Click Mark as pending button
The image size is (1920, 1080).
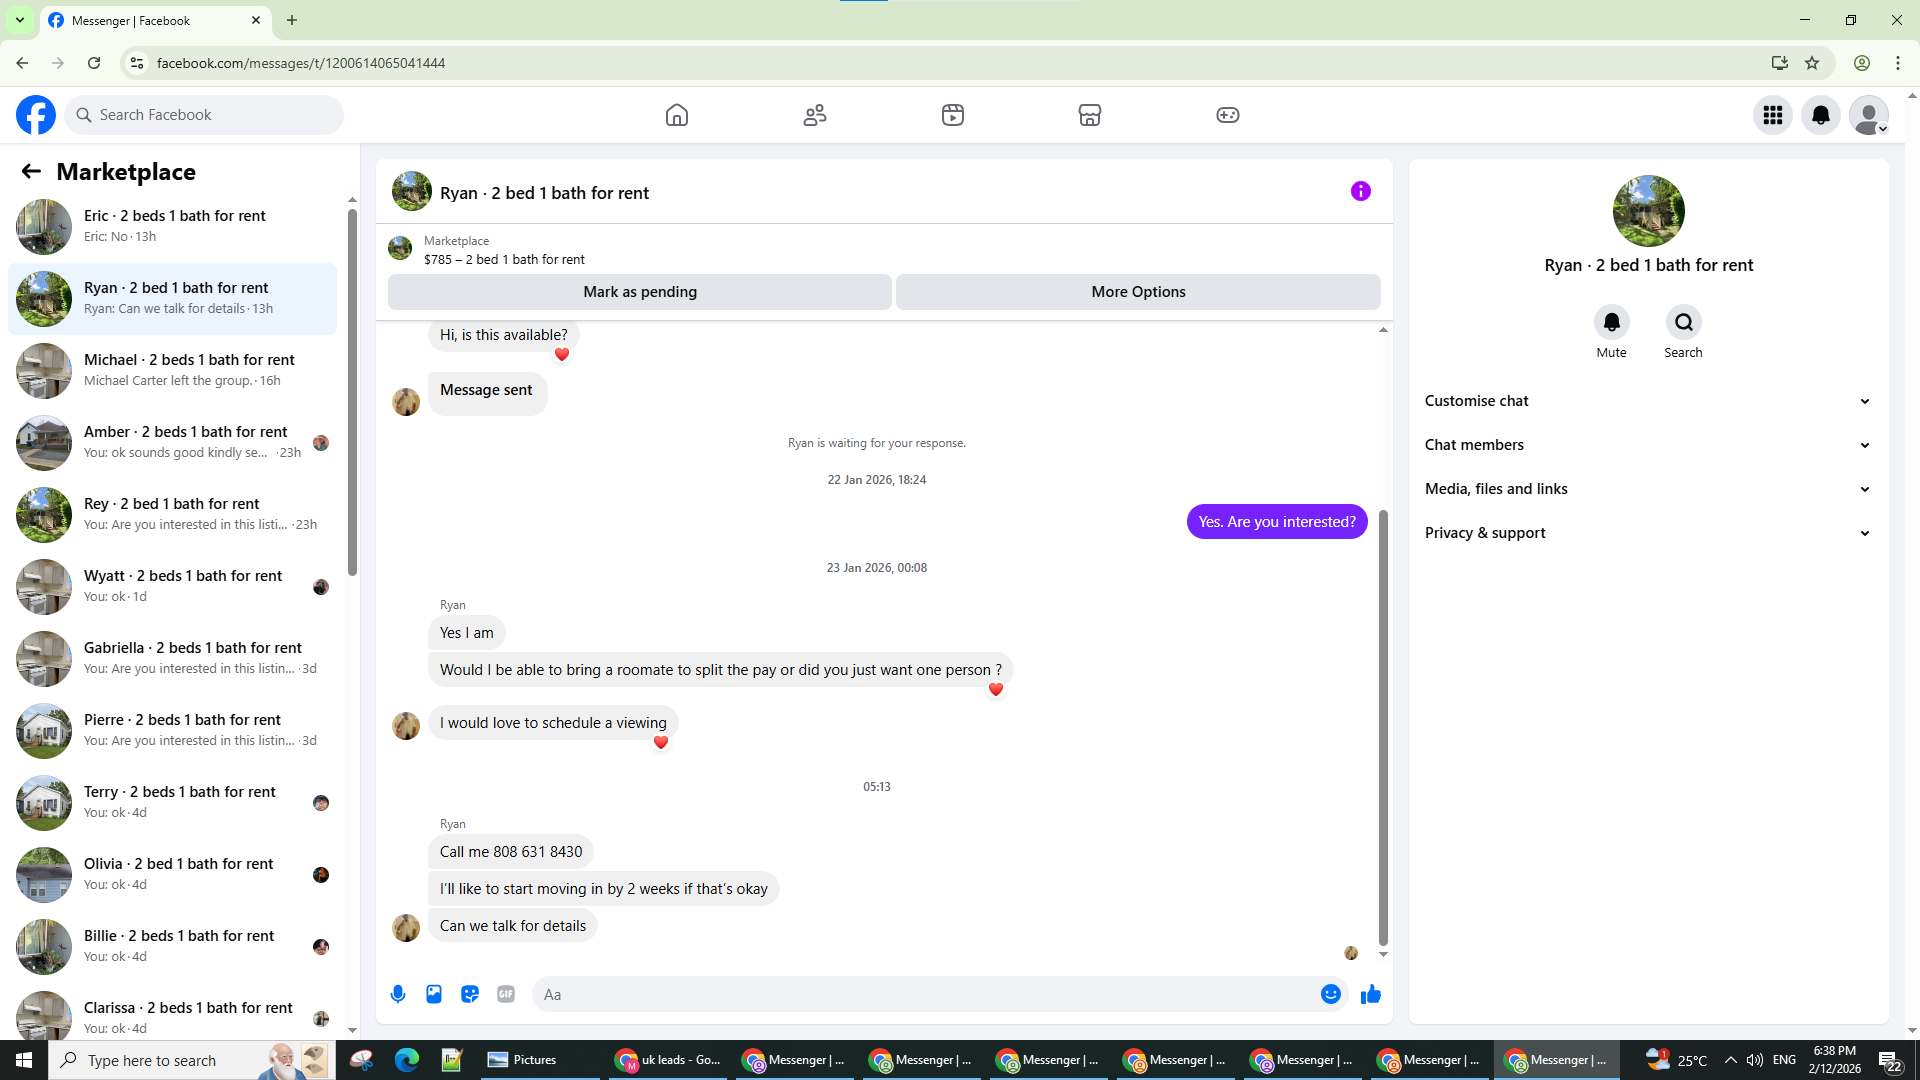click(640, 292)
